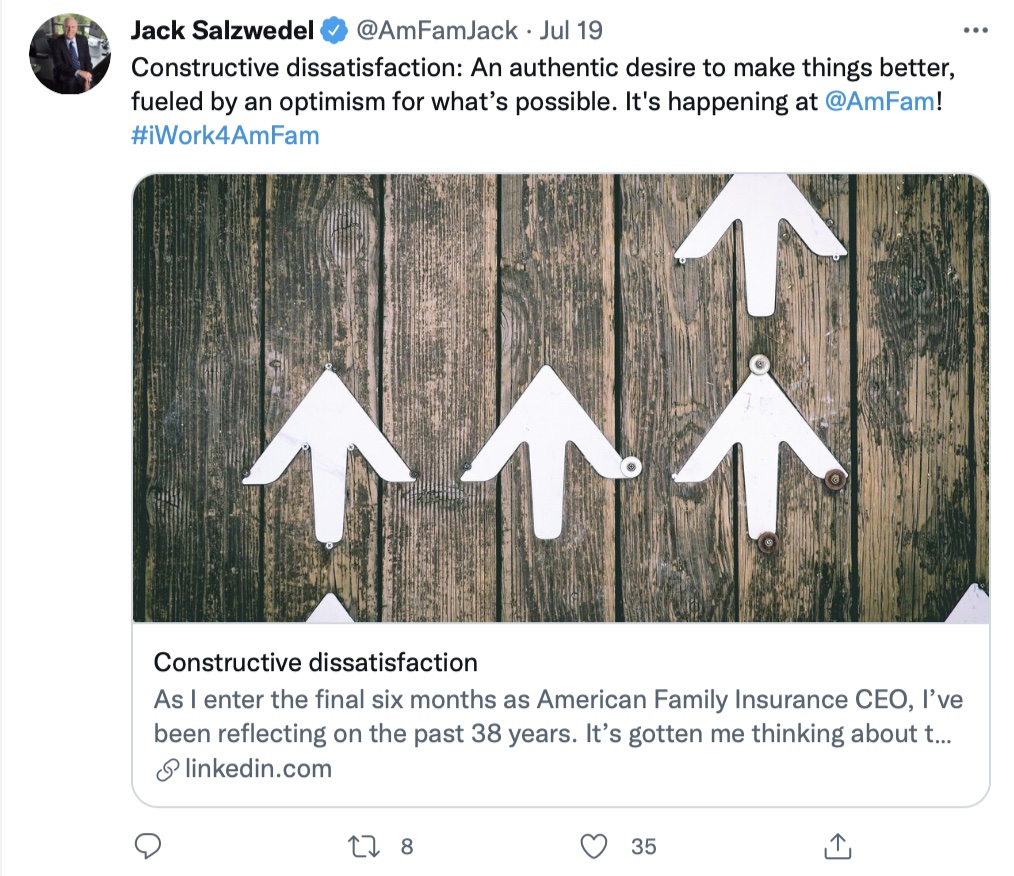
Task: Click the card description about American Family Insurance
Action: [x=558, y=716]
